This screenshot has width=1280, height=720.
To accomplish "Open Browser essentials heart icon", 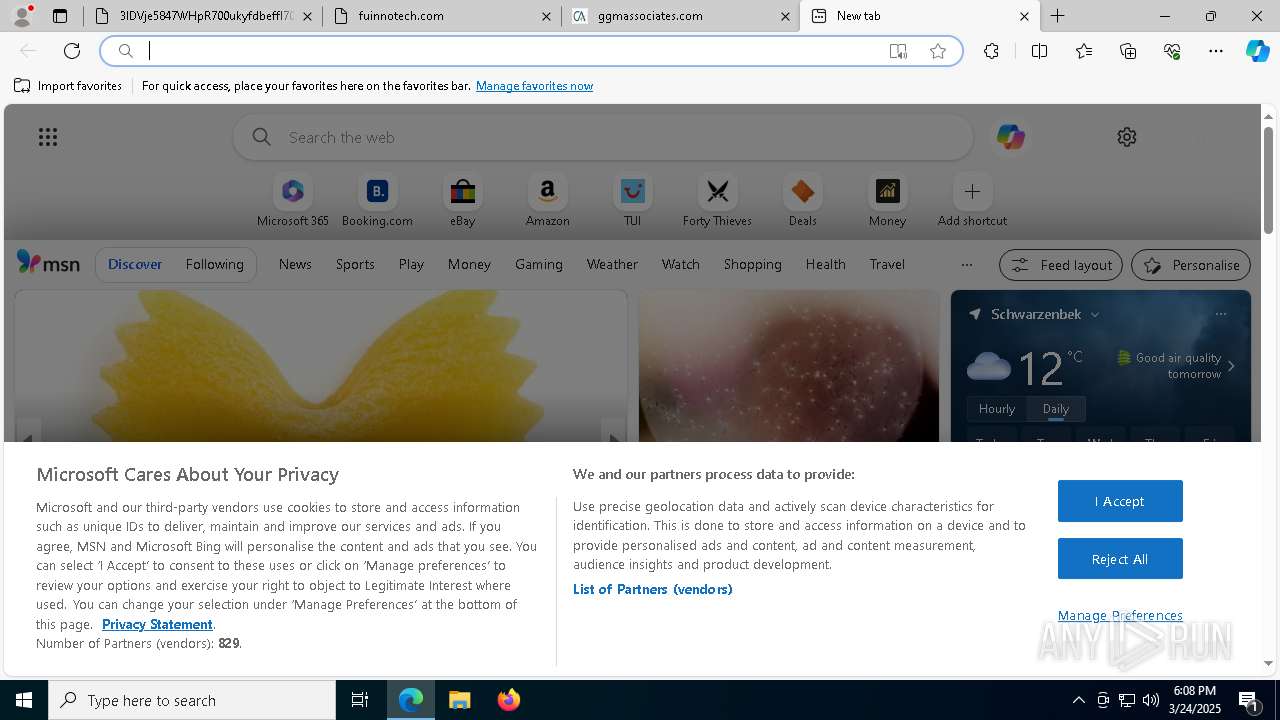I will click(x=1172, y=51).
